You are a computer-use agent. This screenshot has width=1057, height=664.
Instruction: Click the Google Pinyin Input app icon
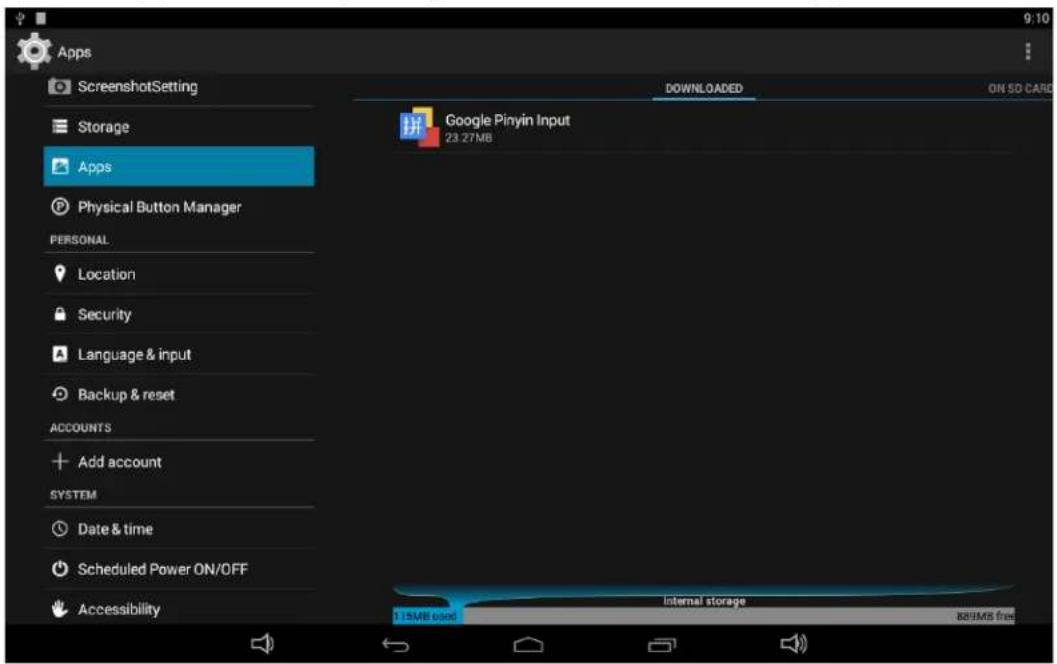[x=418, y=126]
